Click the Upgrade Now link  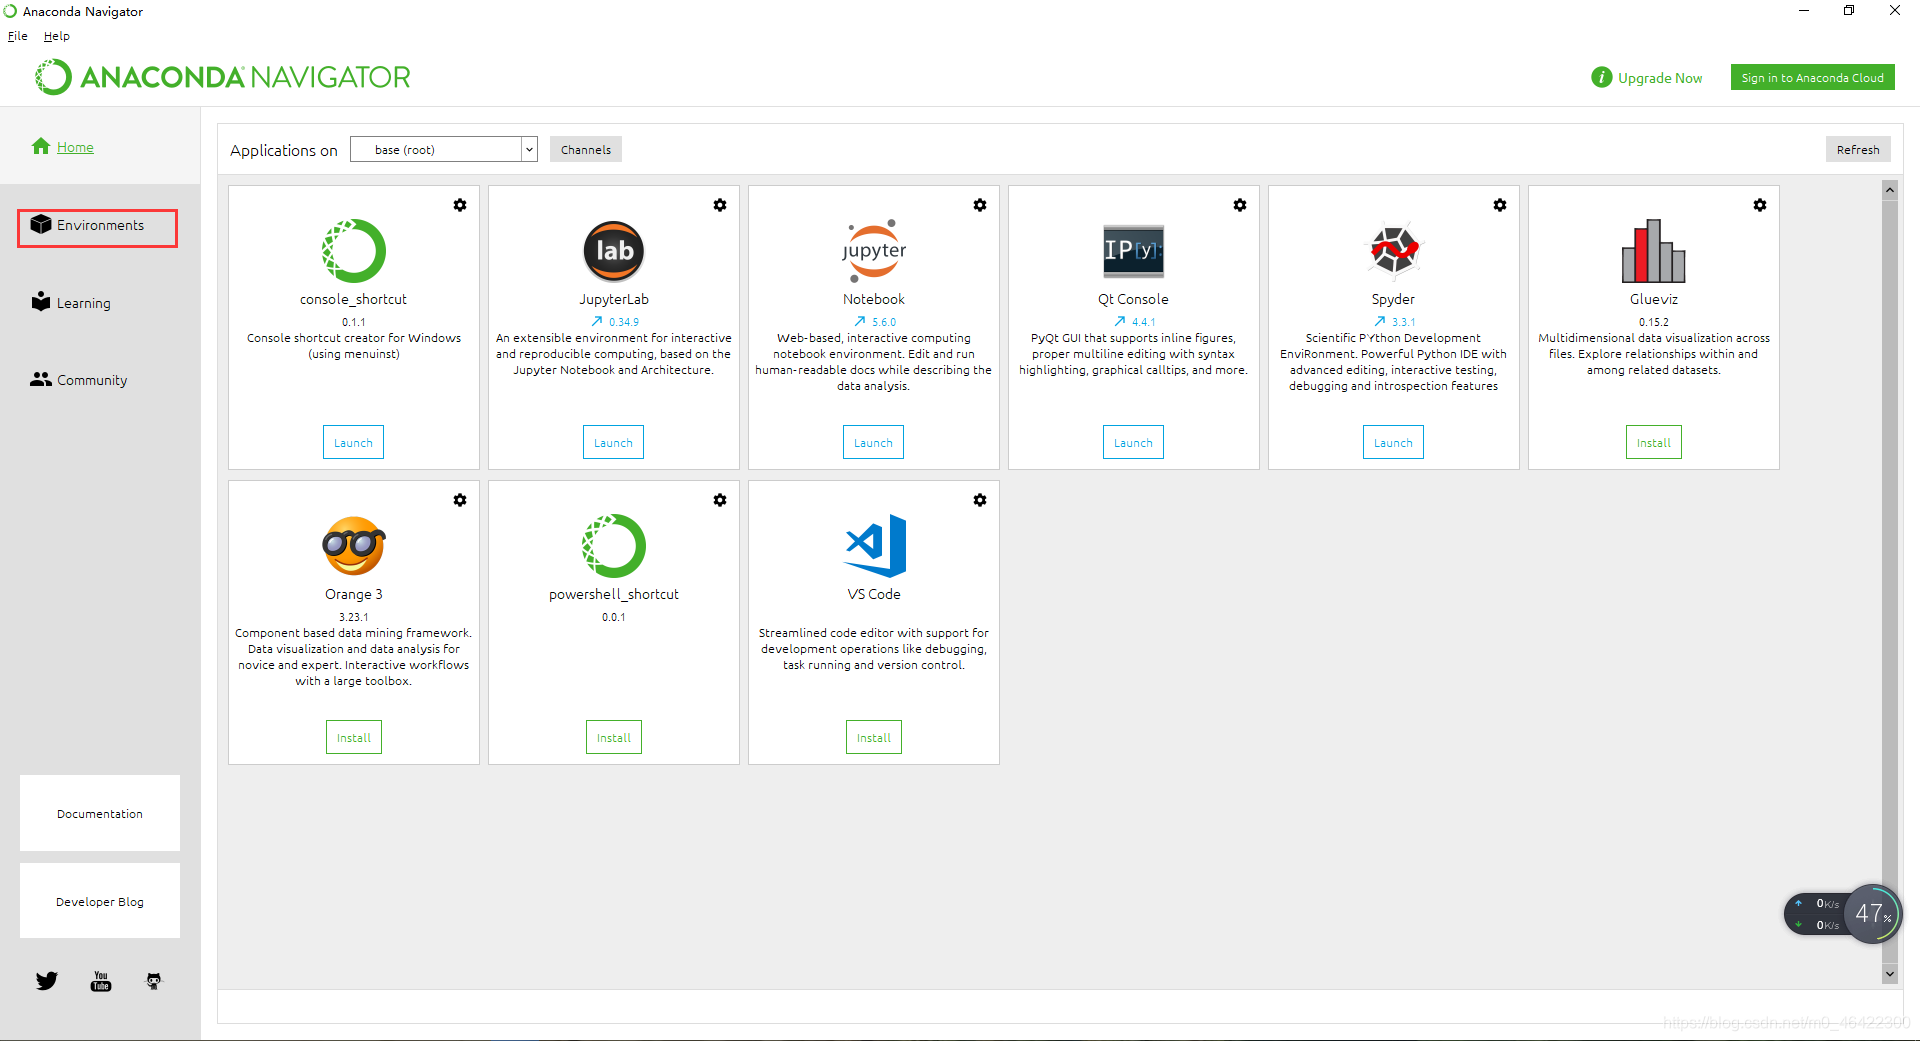[1660, 78]
